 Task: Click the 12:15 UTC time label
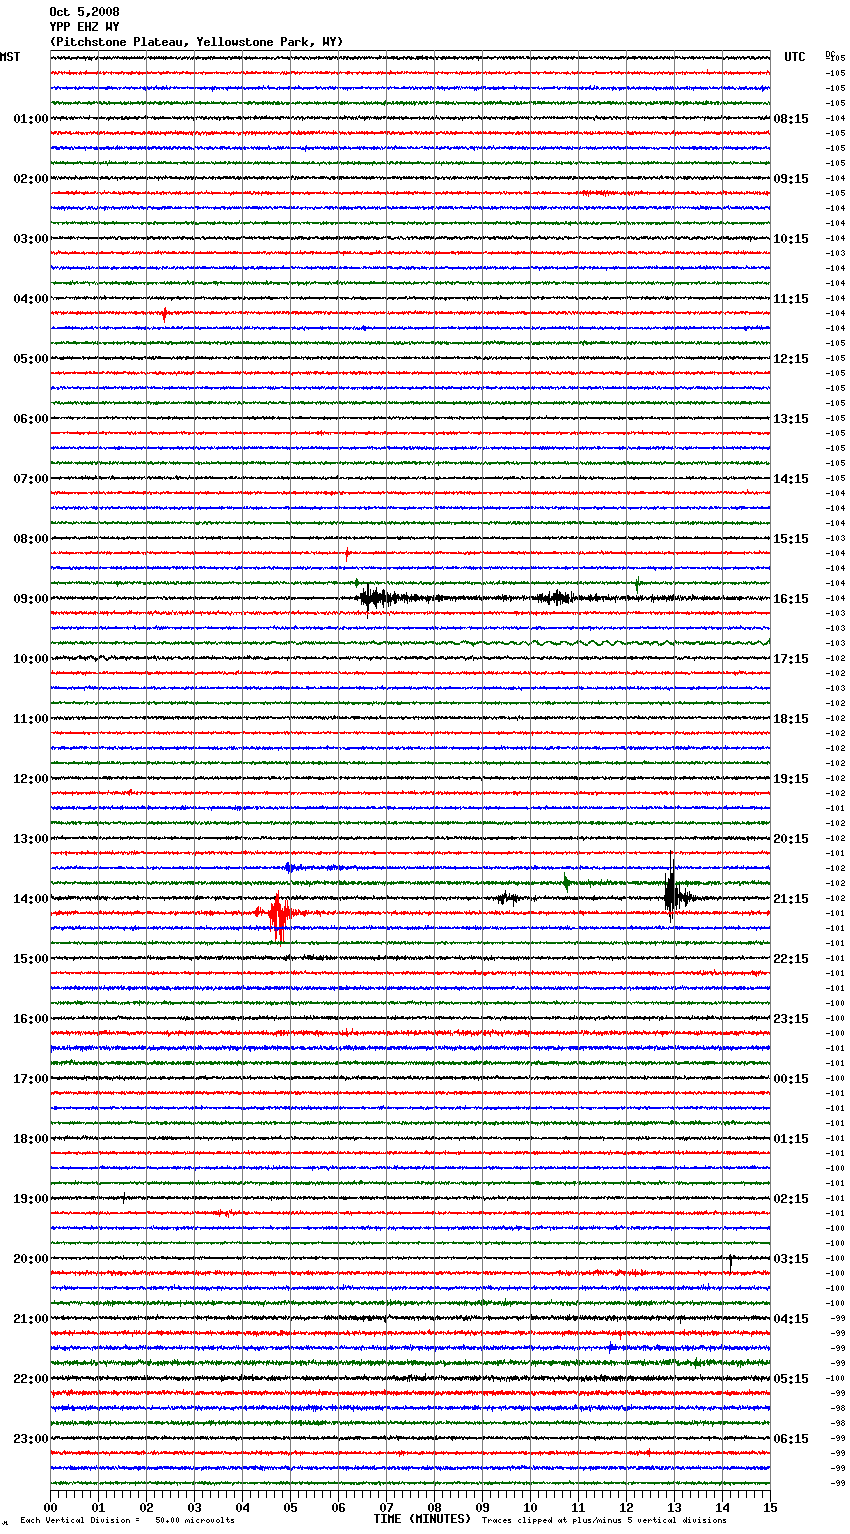tap(791, 359)
